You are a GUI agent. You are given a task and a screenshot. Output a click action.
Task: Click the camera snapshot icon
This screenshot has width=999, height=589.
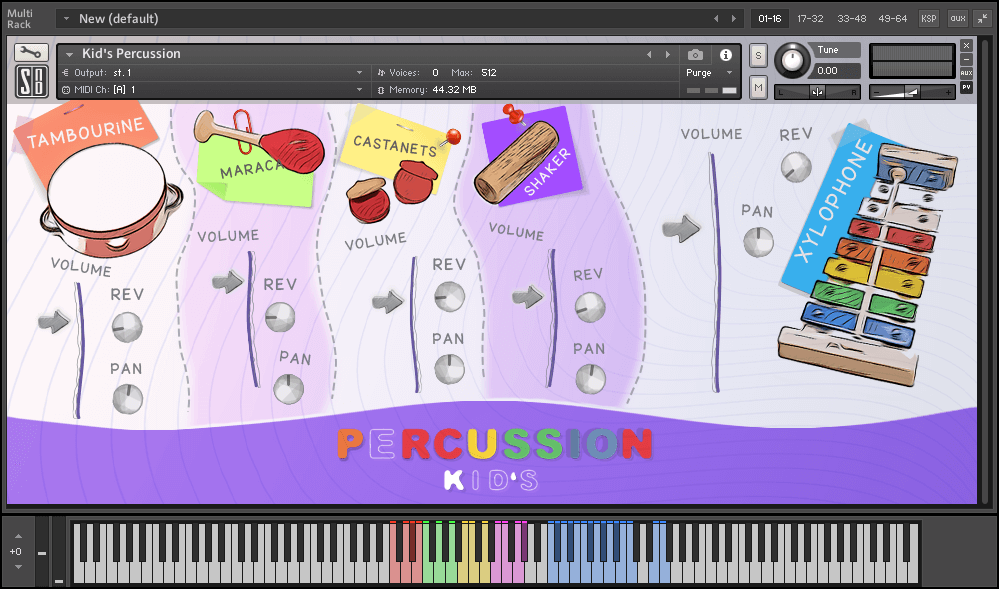pos(696,55)
